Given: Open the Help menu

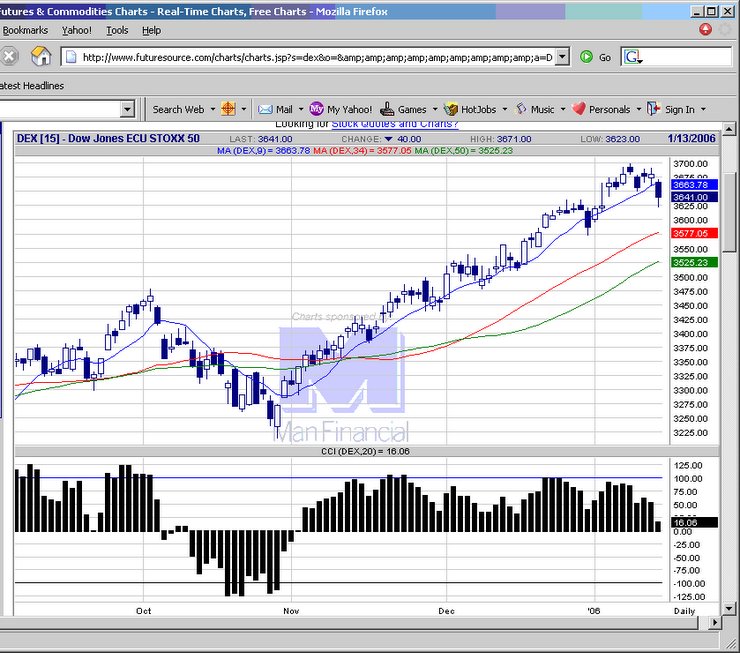Looking at the screenshot, I should click(x=151, y=30).
